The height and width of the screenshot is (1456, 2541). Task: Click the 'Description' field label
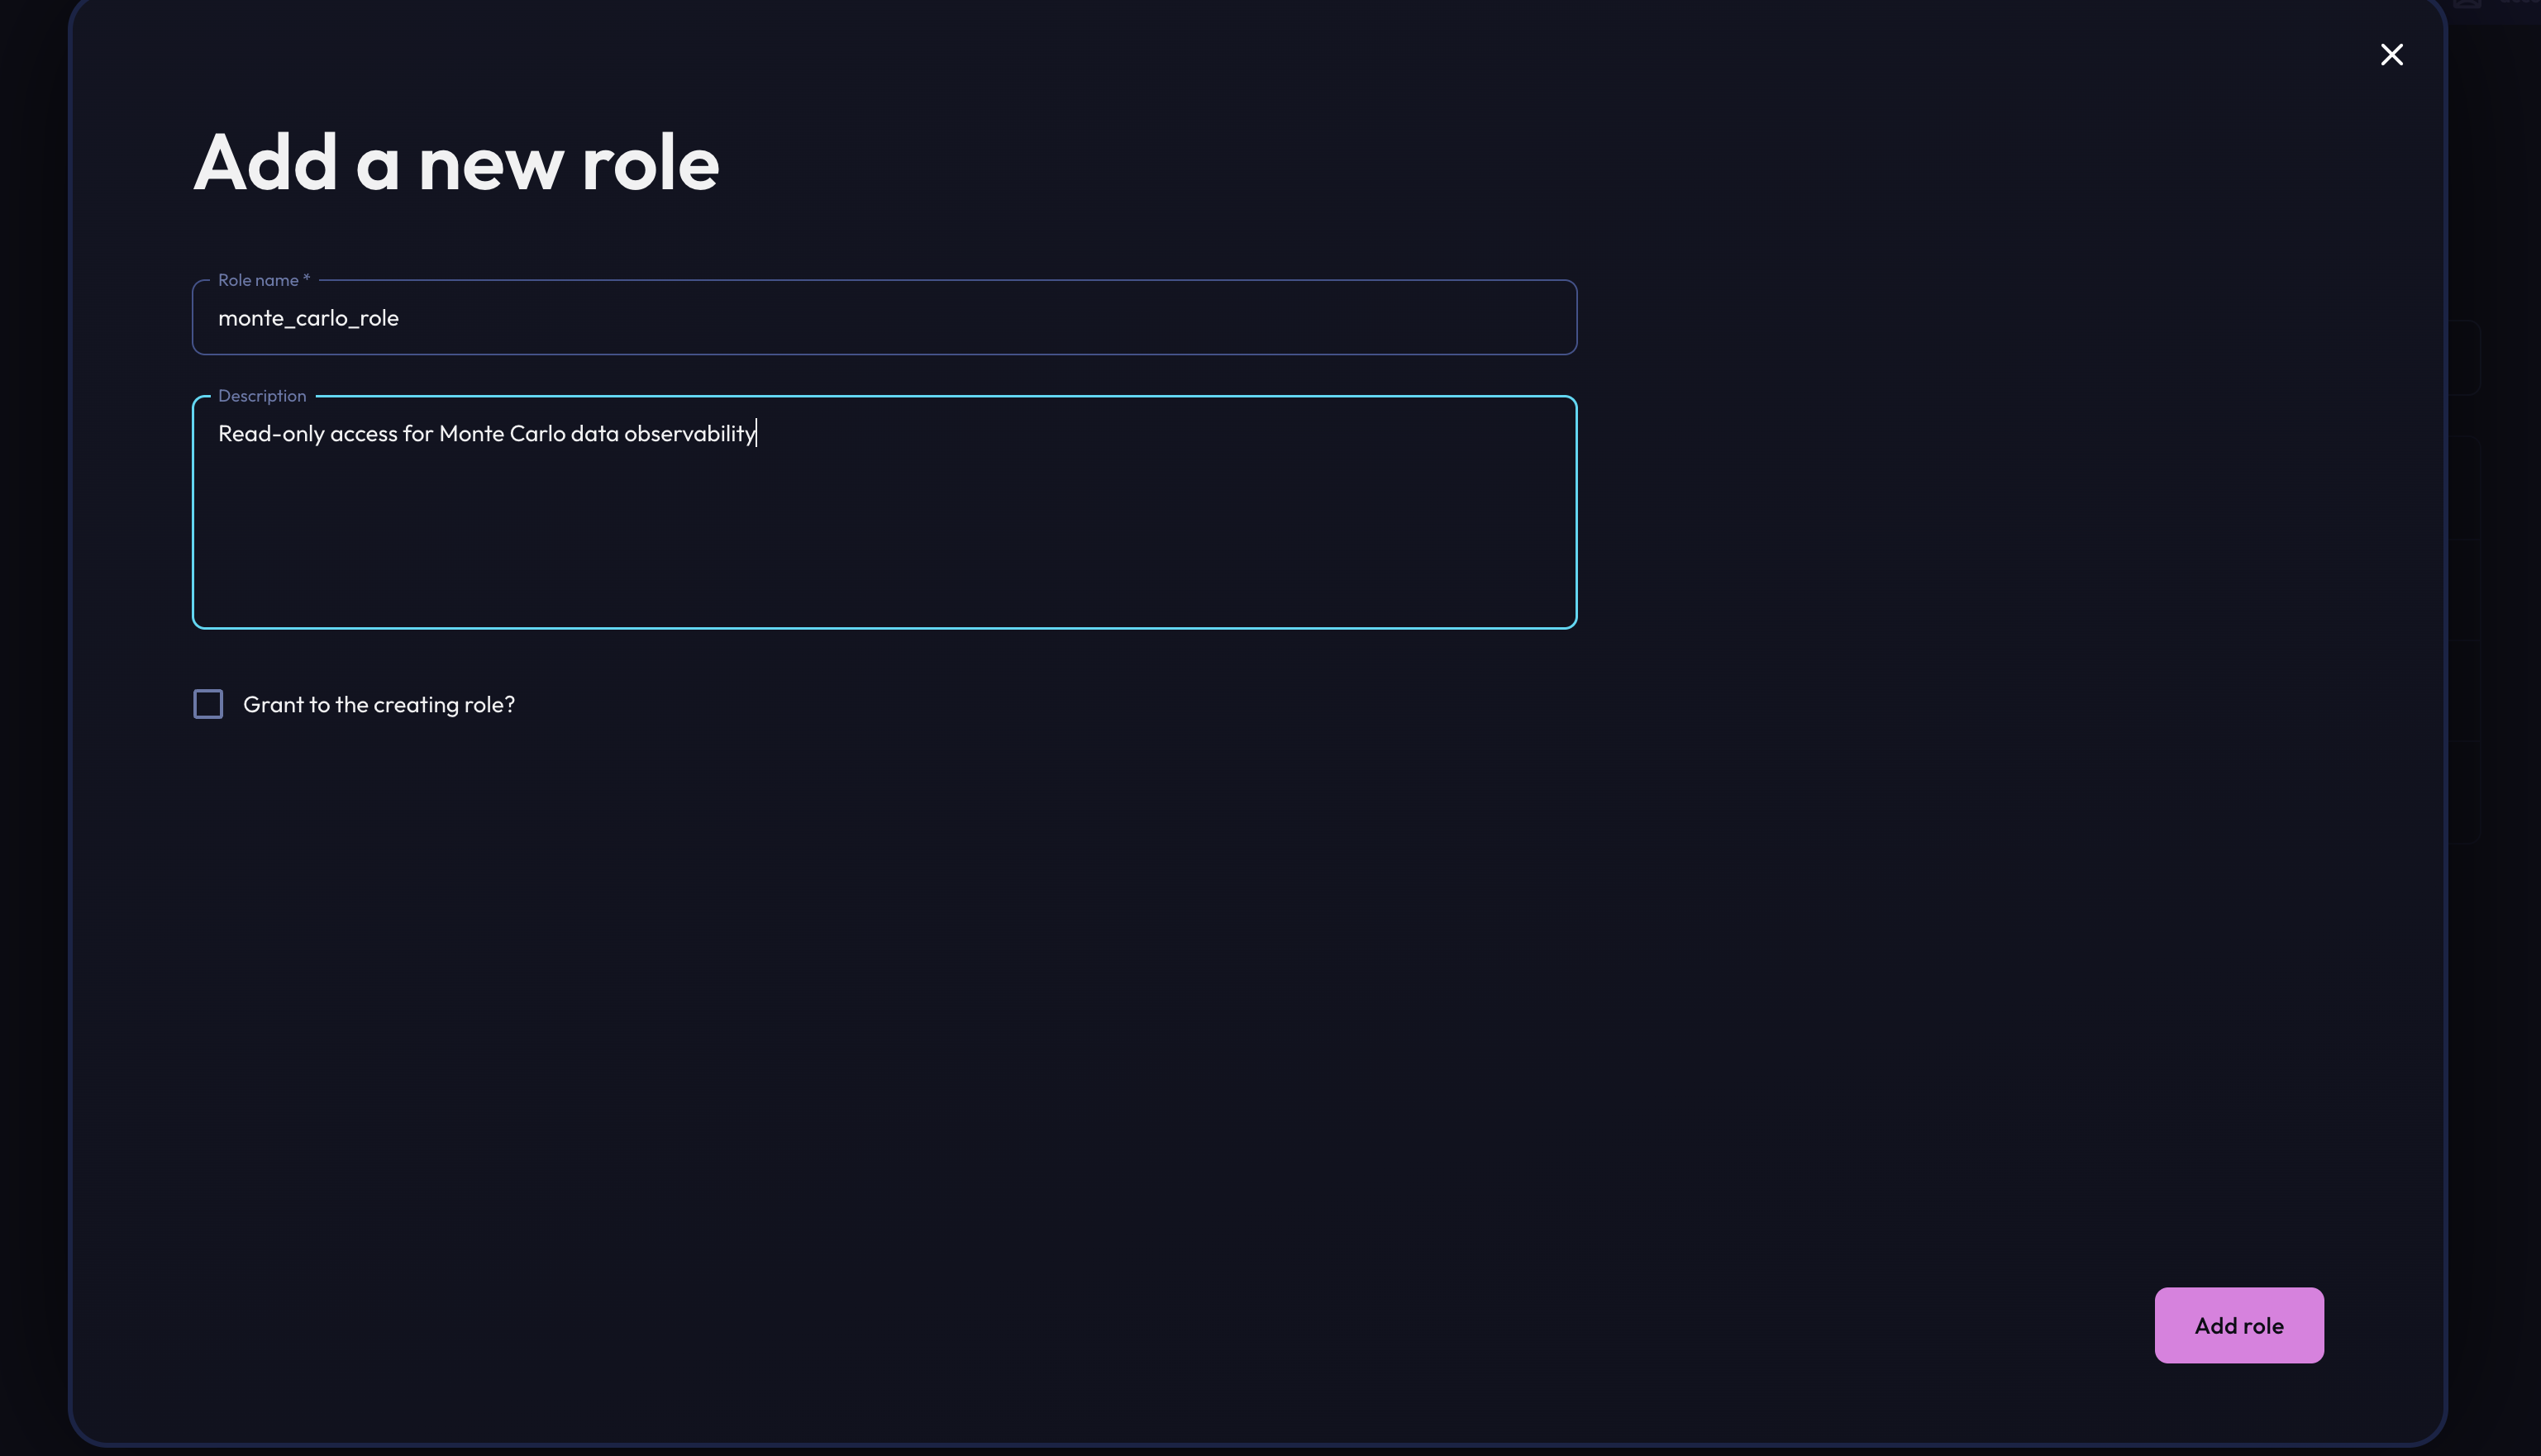click(x=262, y=396)
